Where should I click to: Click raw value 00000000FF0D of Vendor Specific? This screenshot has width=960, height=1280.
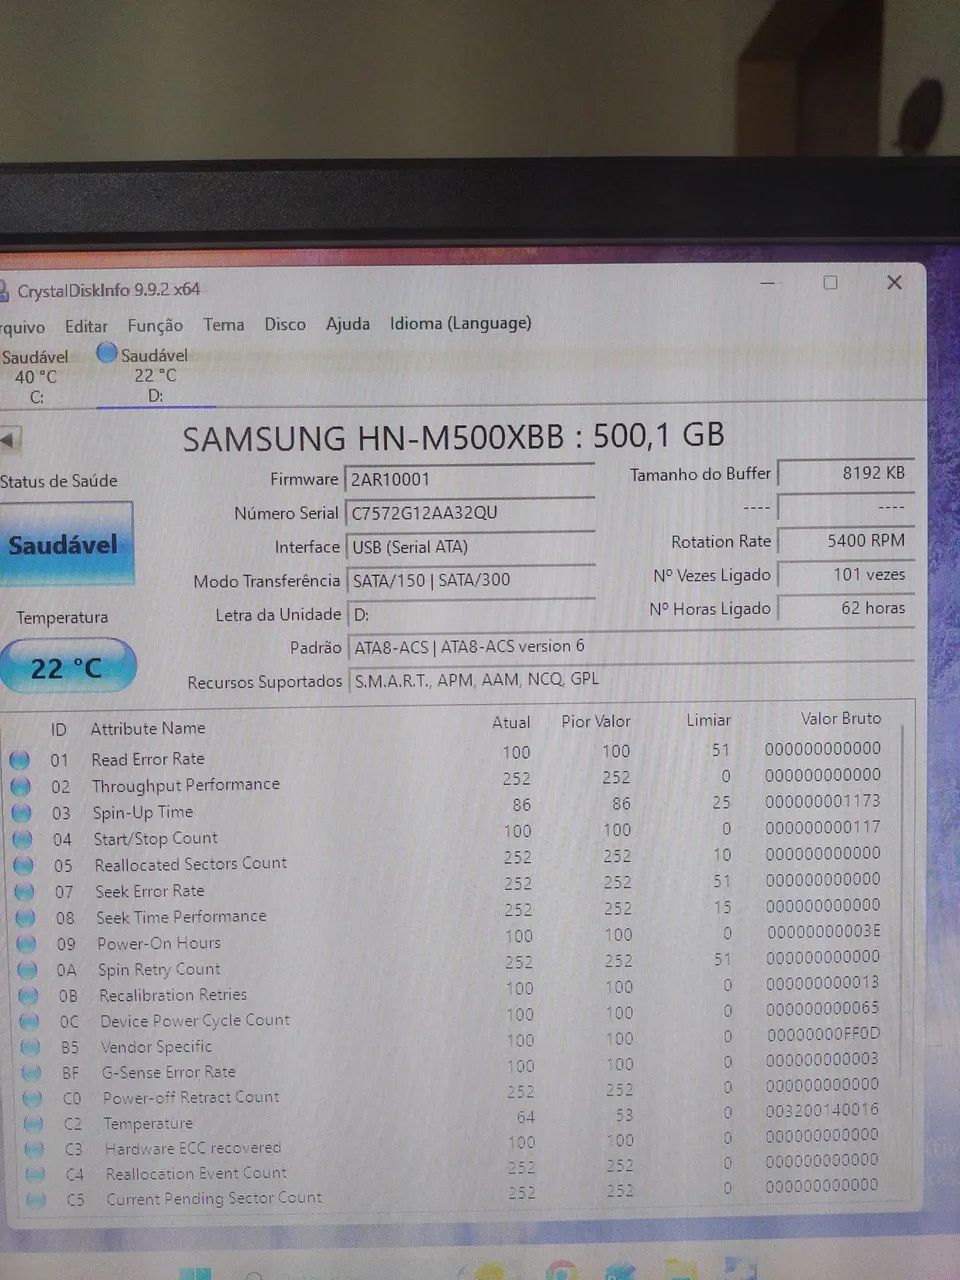point(824,1033)
